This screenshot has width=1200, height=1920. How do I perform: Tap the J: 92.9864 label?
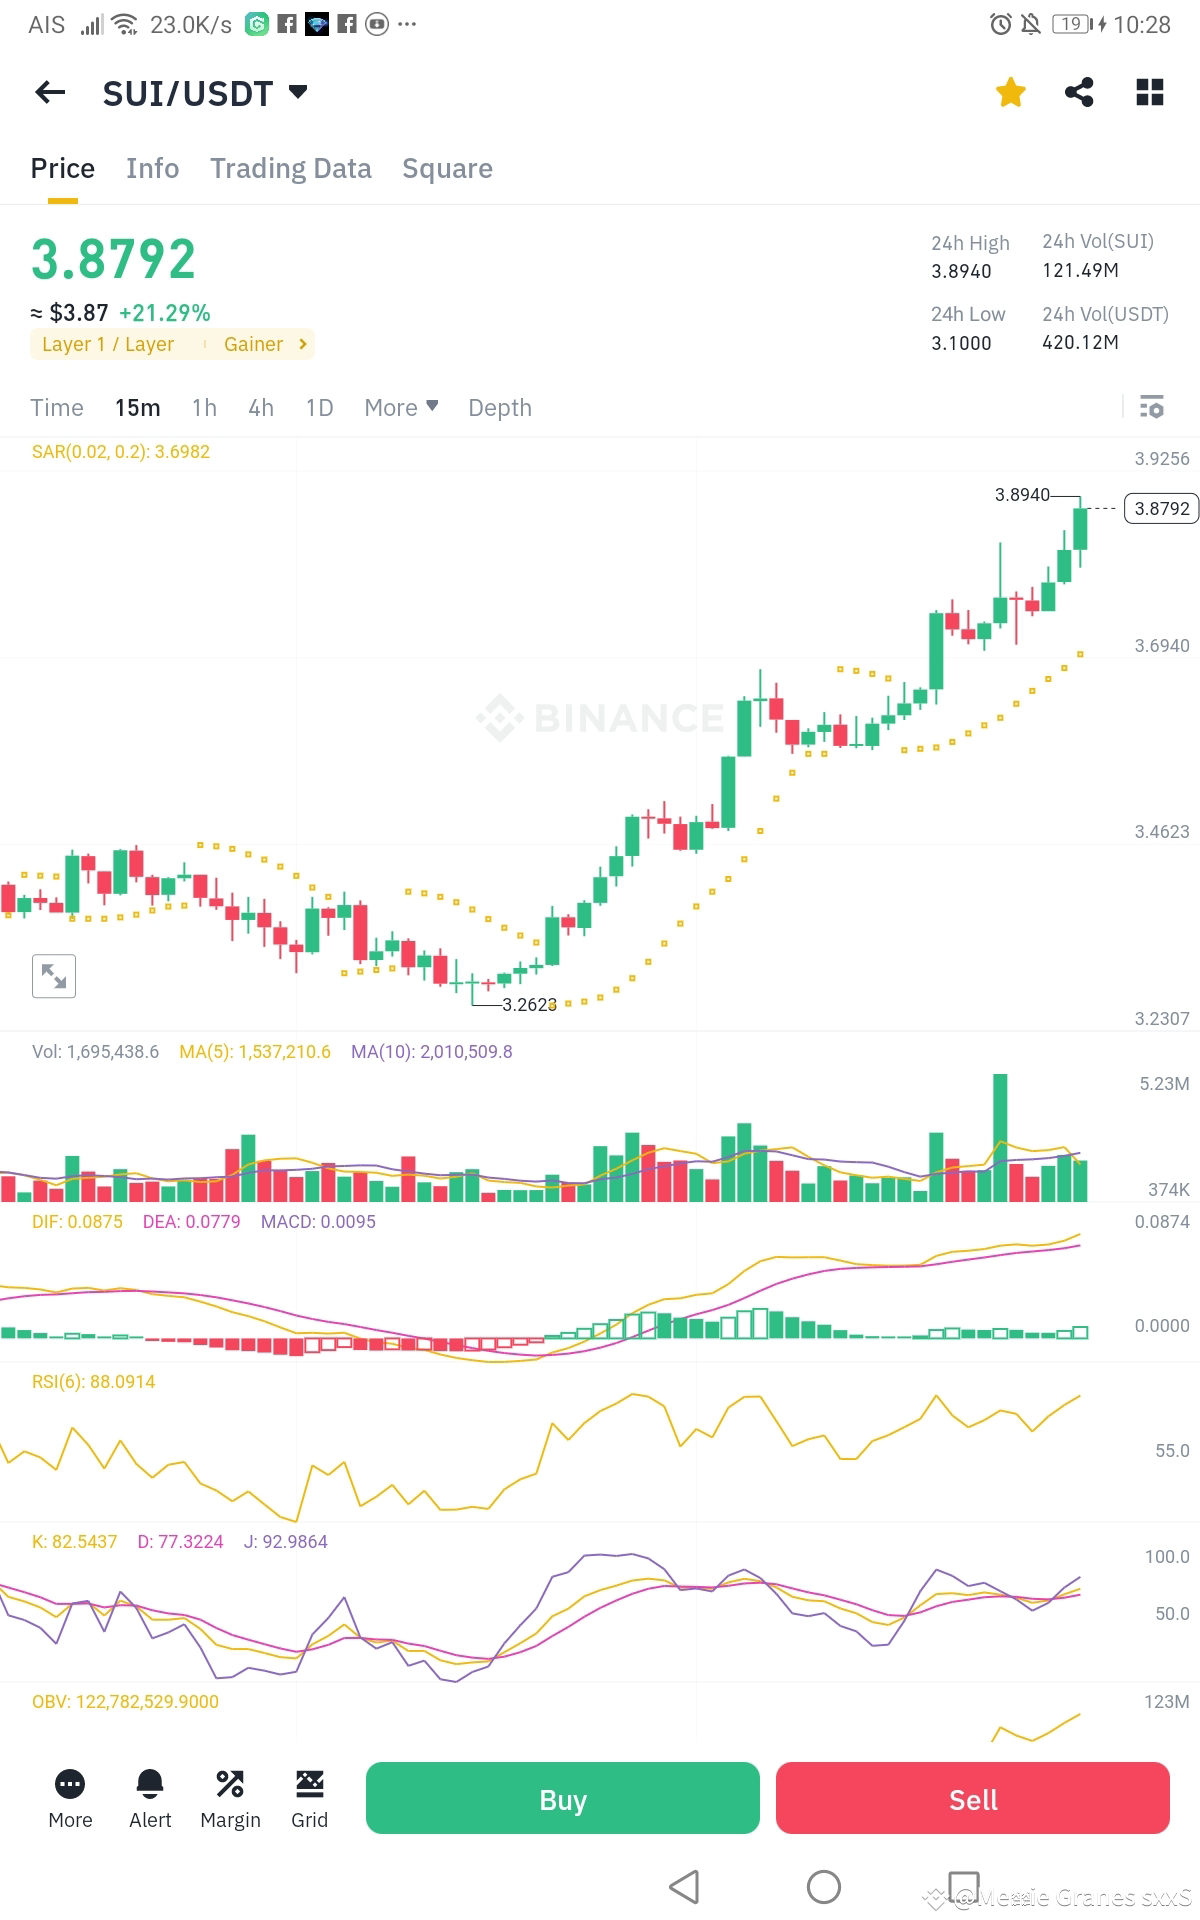click(x=286, y=1542)
